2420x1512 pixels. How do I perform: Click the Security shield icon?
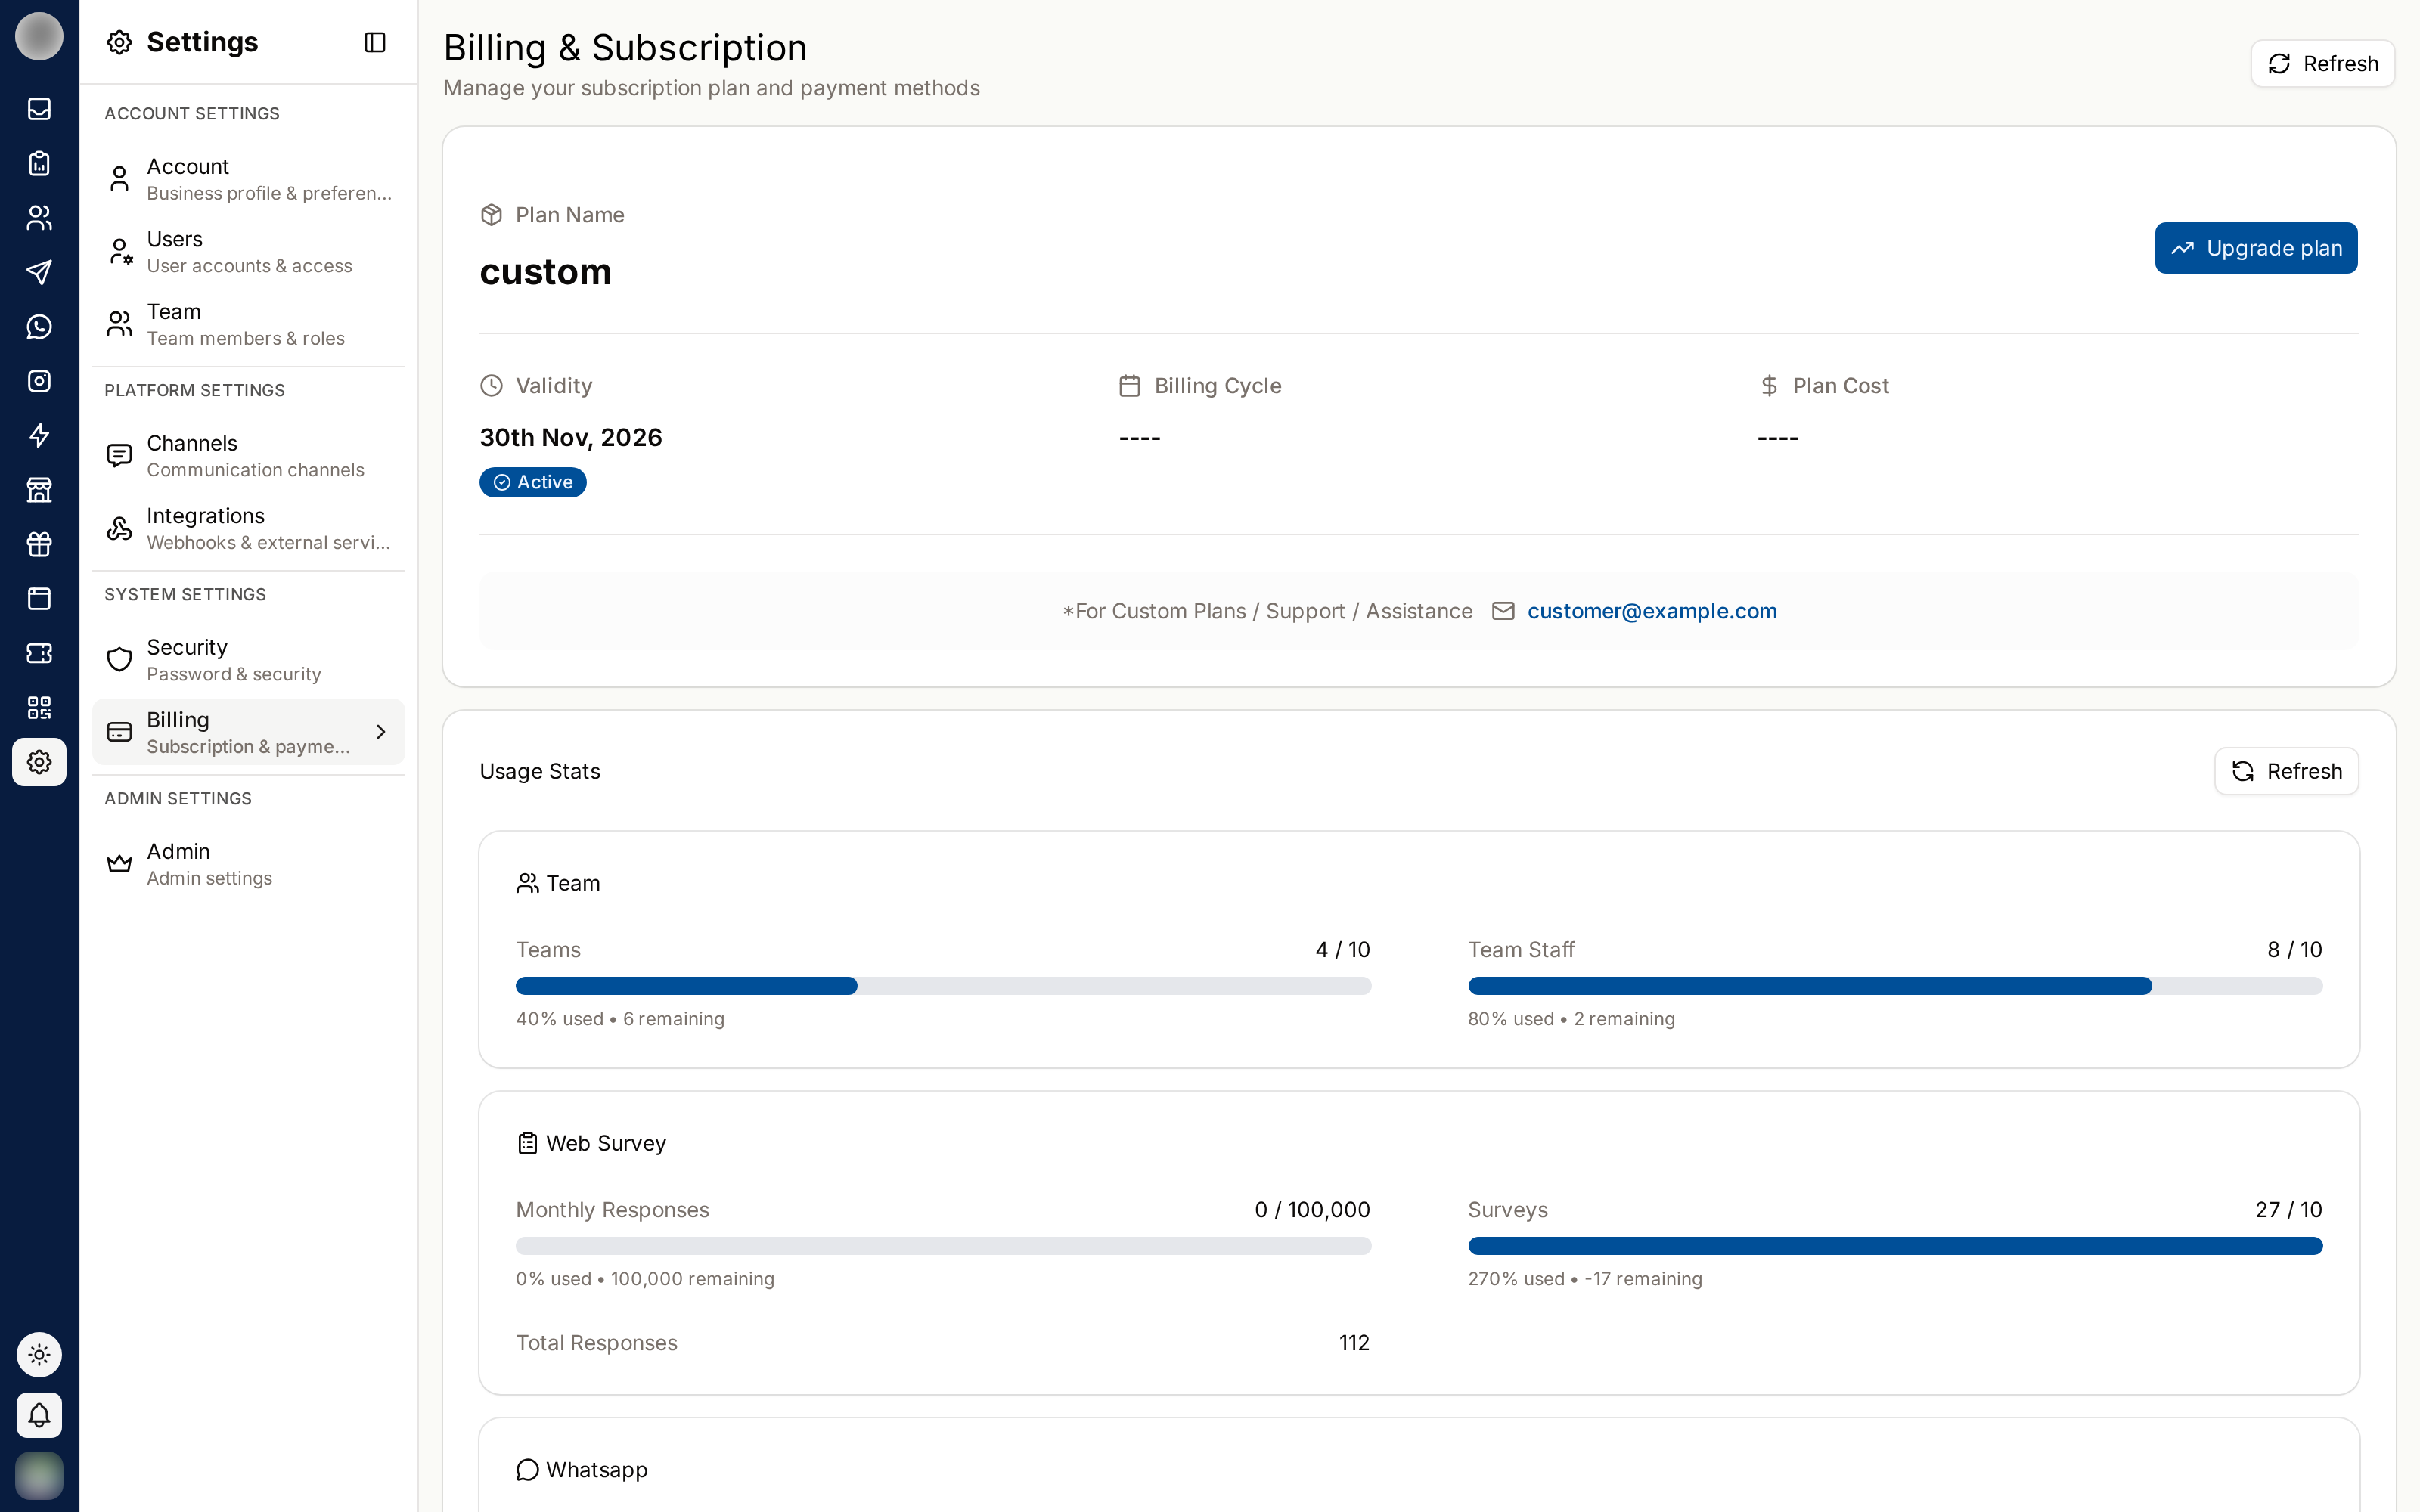[x=119, y=660]
